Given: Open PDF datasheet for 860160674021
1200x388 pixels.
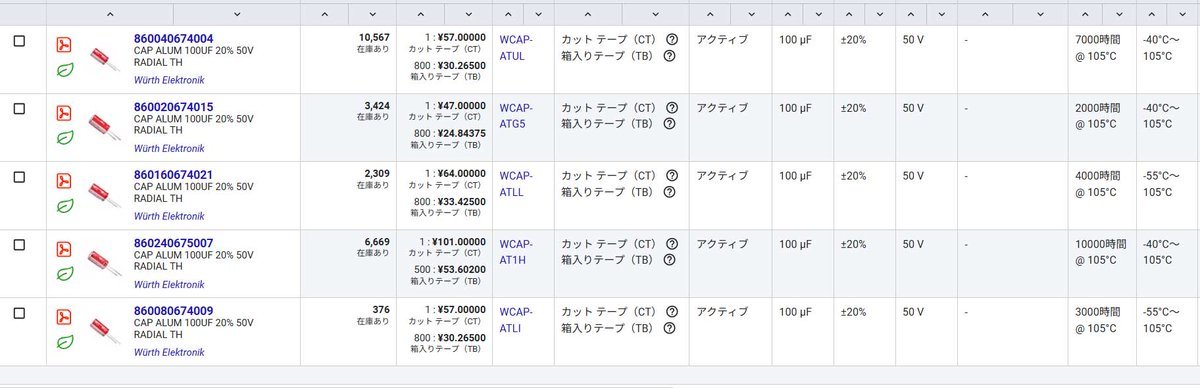Looking at the screenshot, I should coord(64,181).
